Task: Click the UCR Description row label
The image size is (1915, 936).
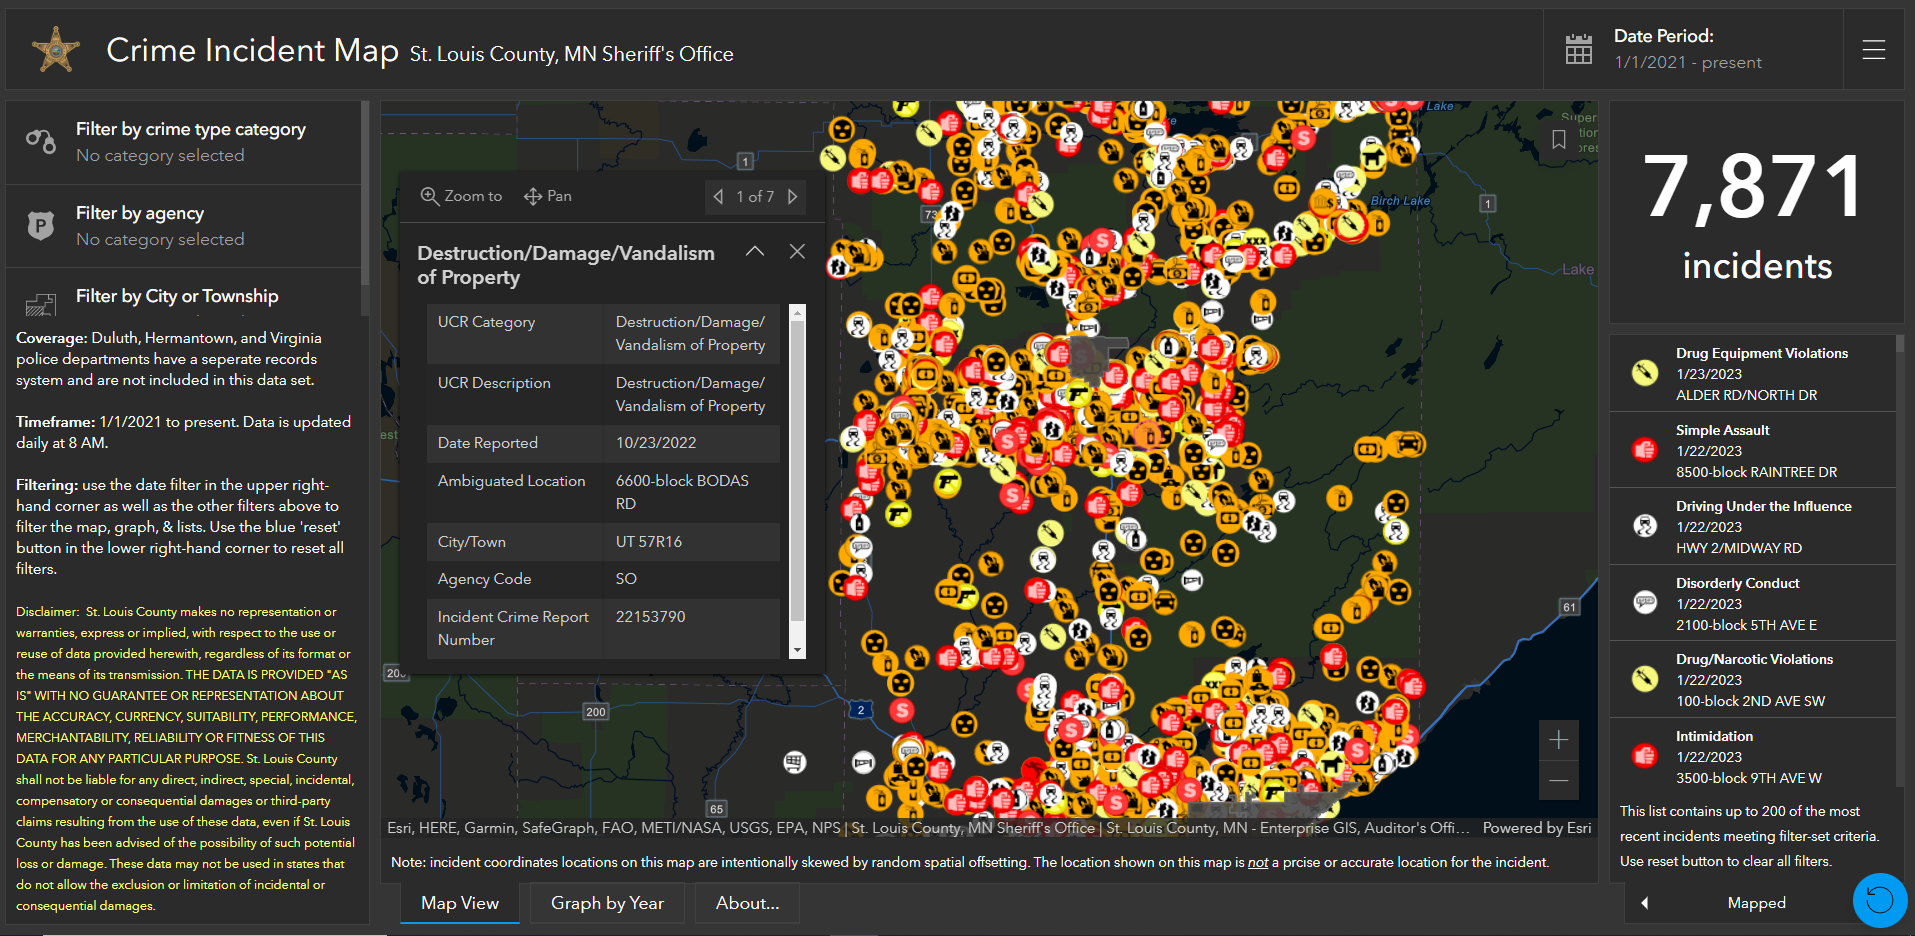Action: pyautogui.click(x=494, y=383)
